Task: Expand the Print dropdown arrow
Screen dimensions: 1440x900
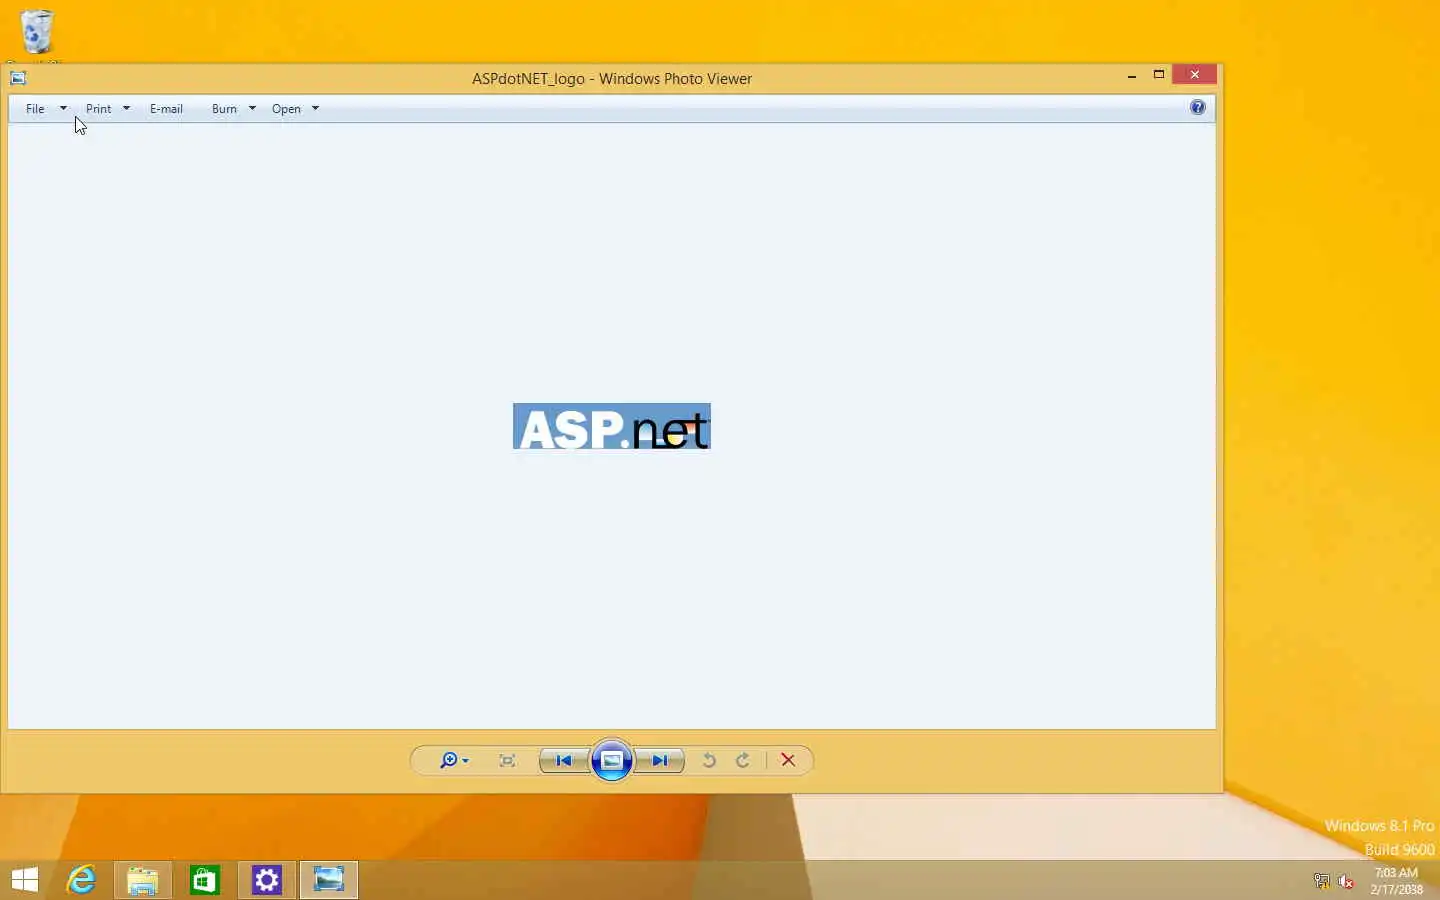Action: click(x=126, y=109)
